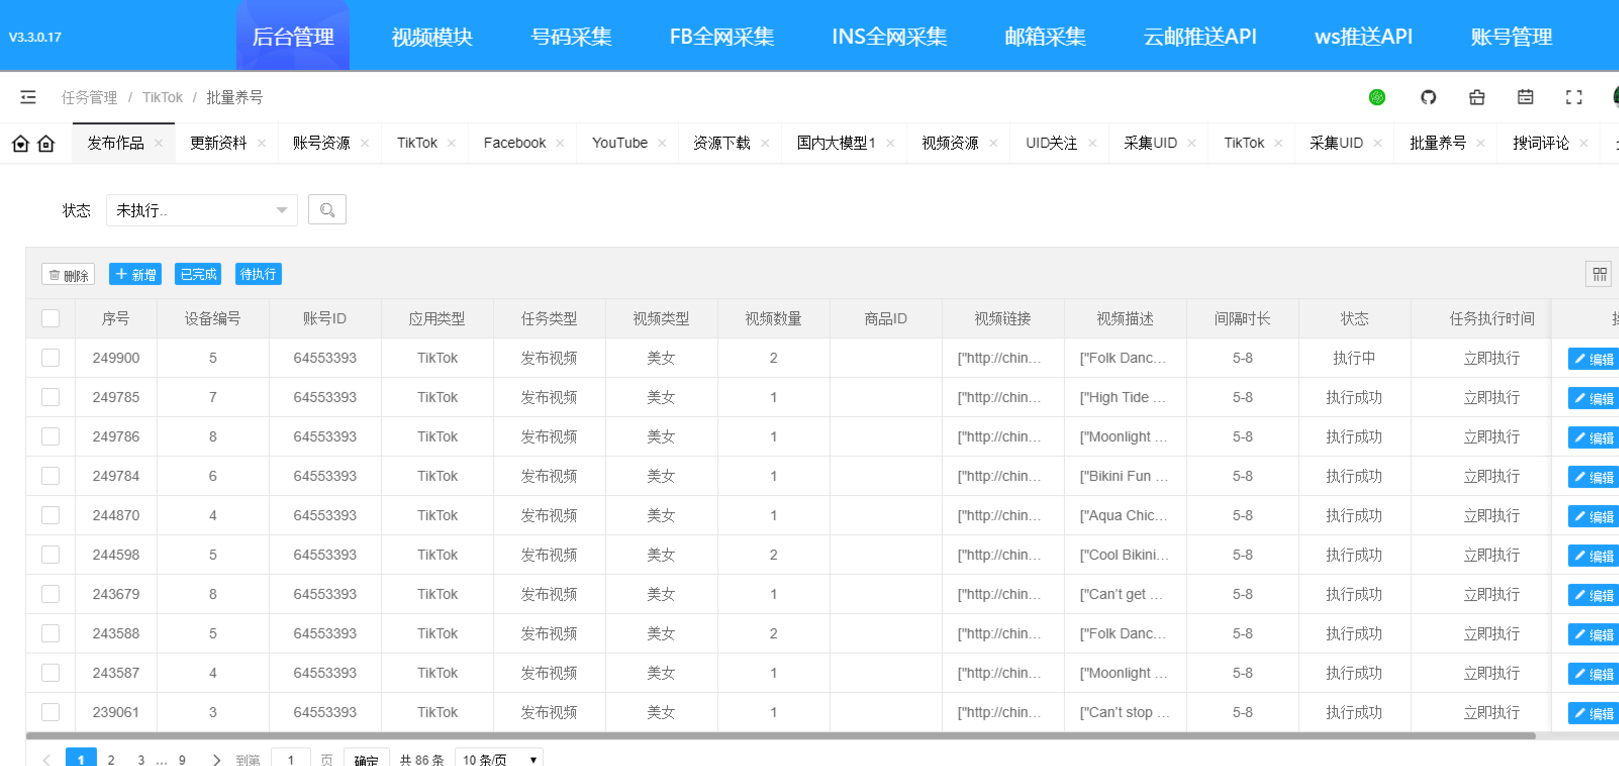Screen dimensions: 1619x766
Task: Open the FB全网采集 top menu
Action: 722,36
